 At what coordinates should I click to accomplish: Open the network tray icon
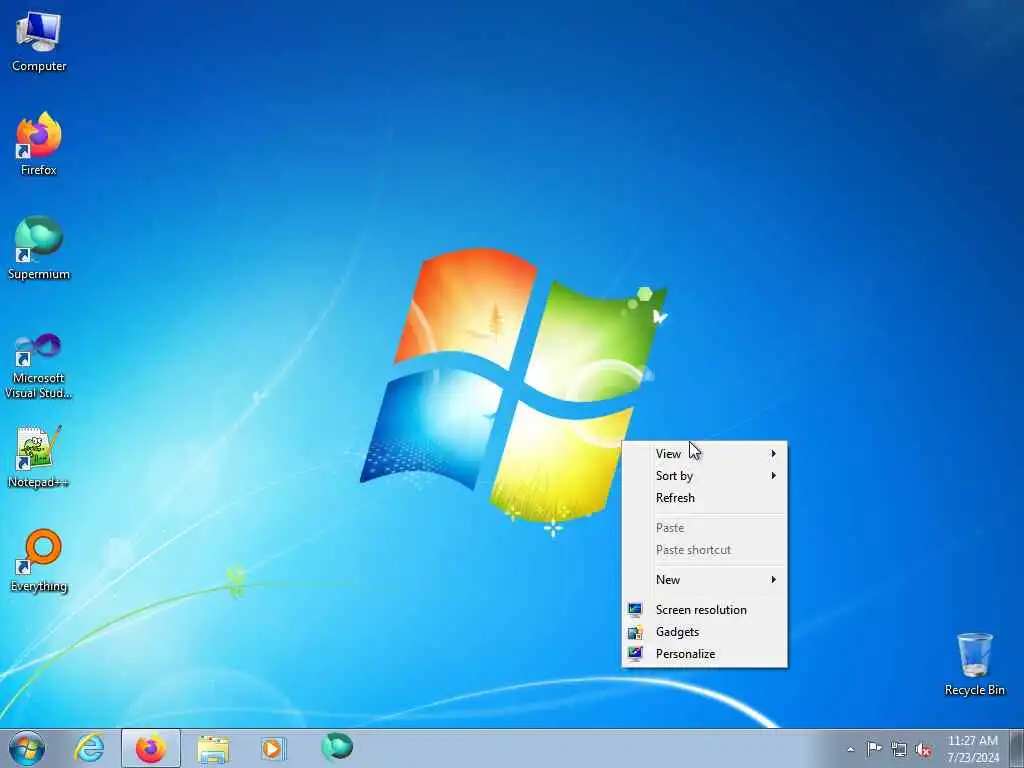899,750
